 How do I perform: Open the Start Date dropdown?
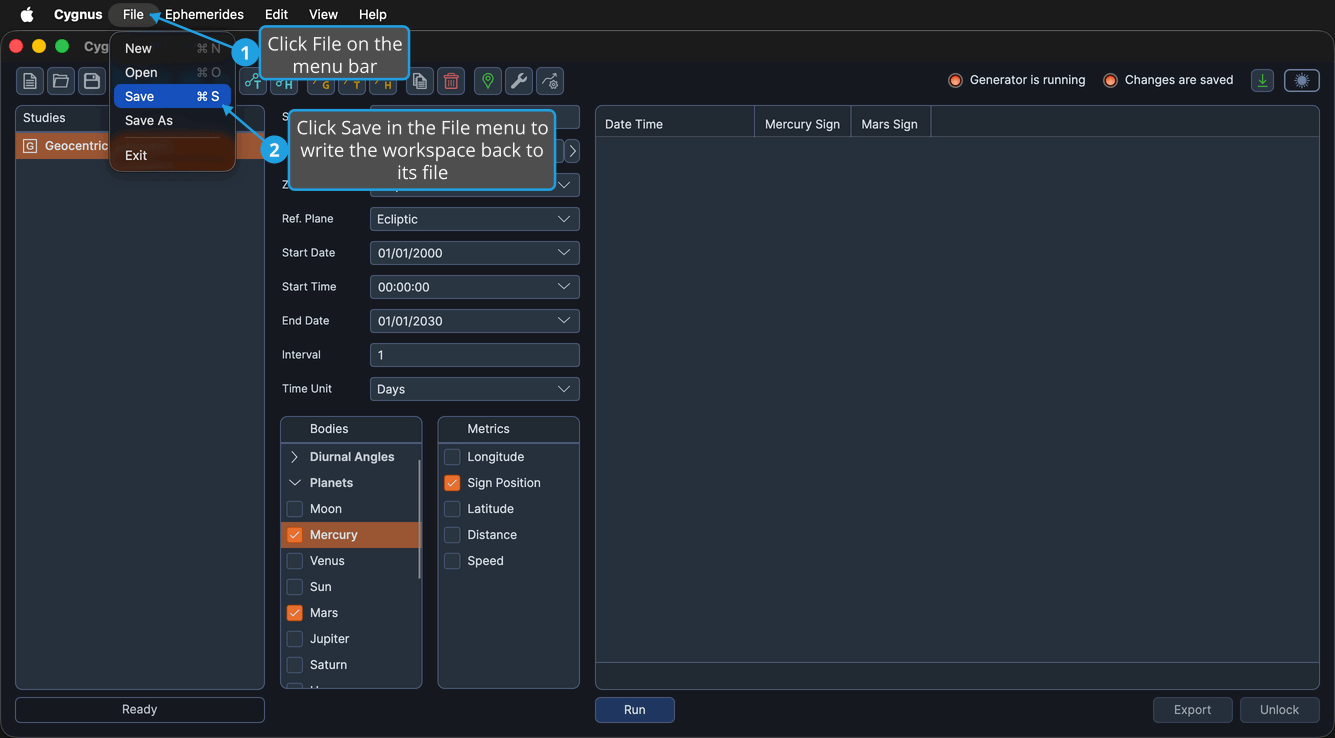(x=475, y=253)
